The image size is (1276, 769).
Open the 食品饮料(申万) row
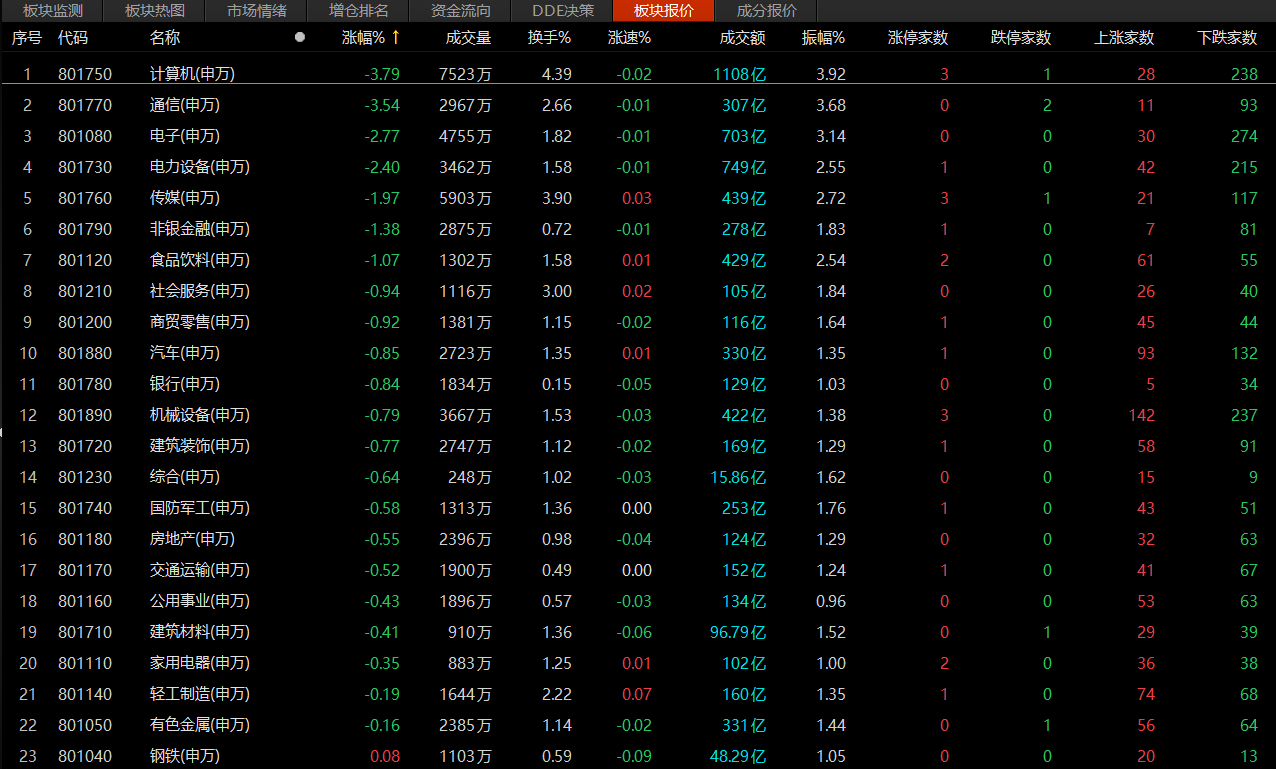coord(638,260)
